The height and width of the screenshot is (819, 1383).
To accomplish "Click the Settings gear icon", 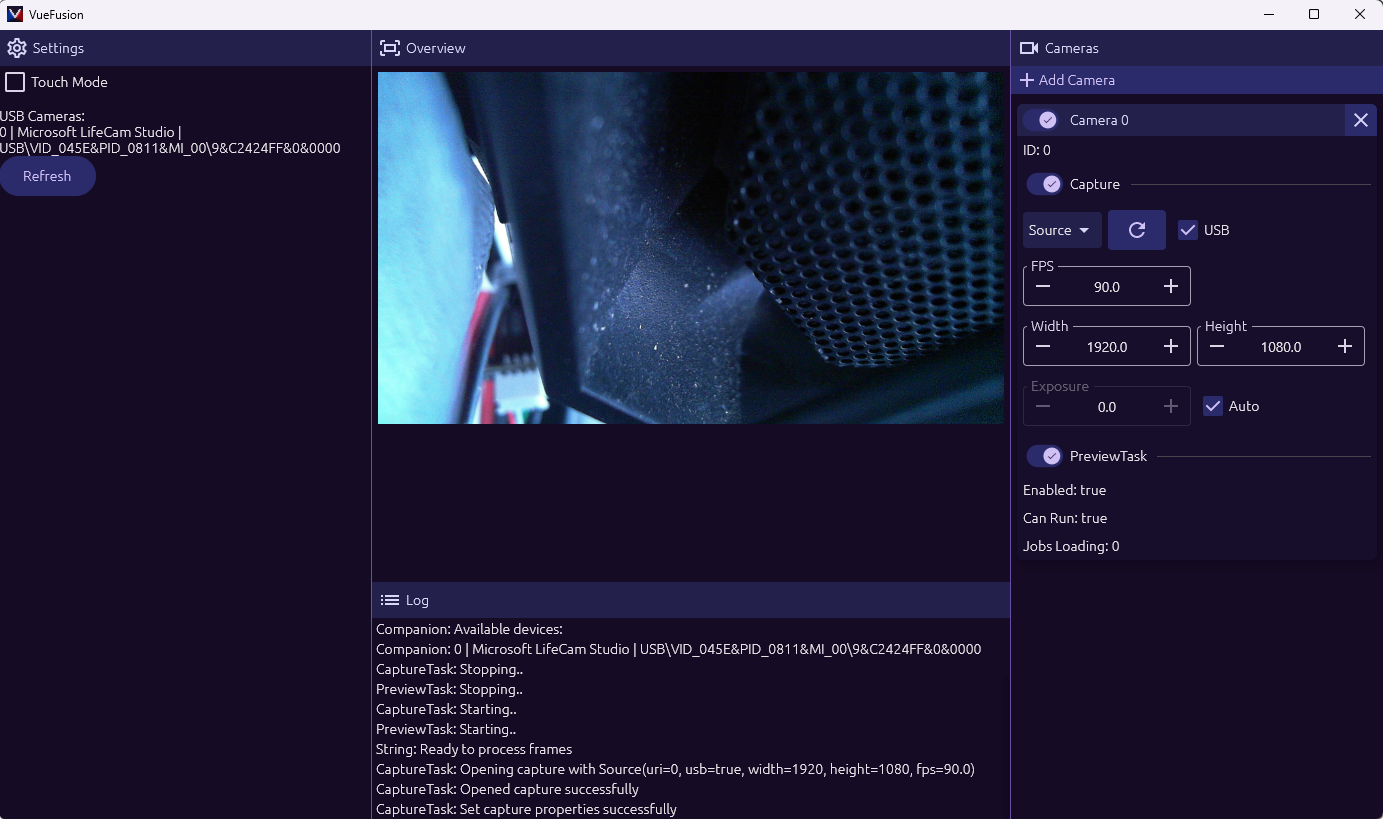I will coord(17,48).
